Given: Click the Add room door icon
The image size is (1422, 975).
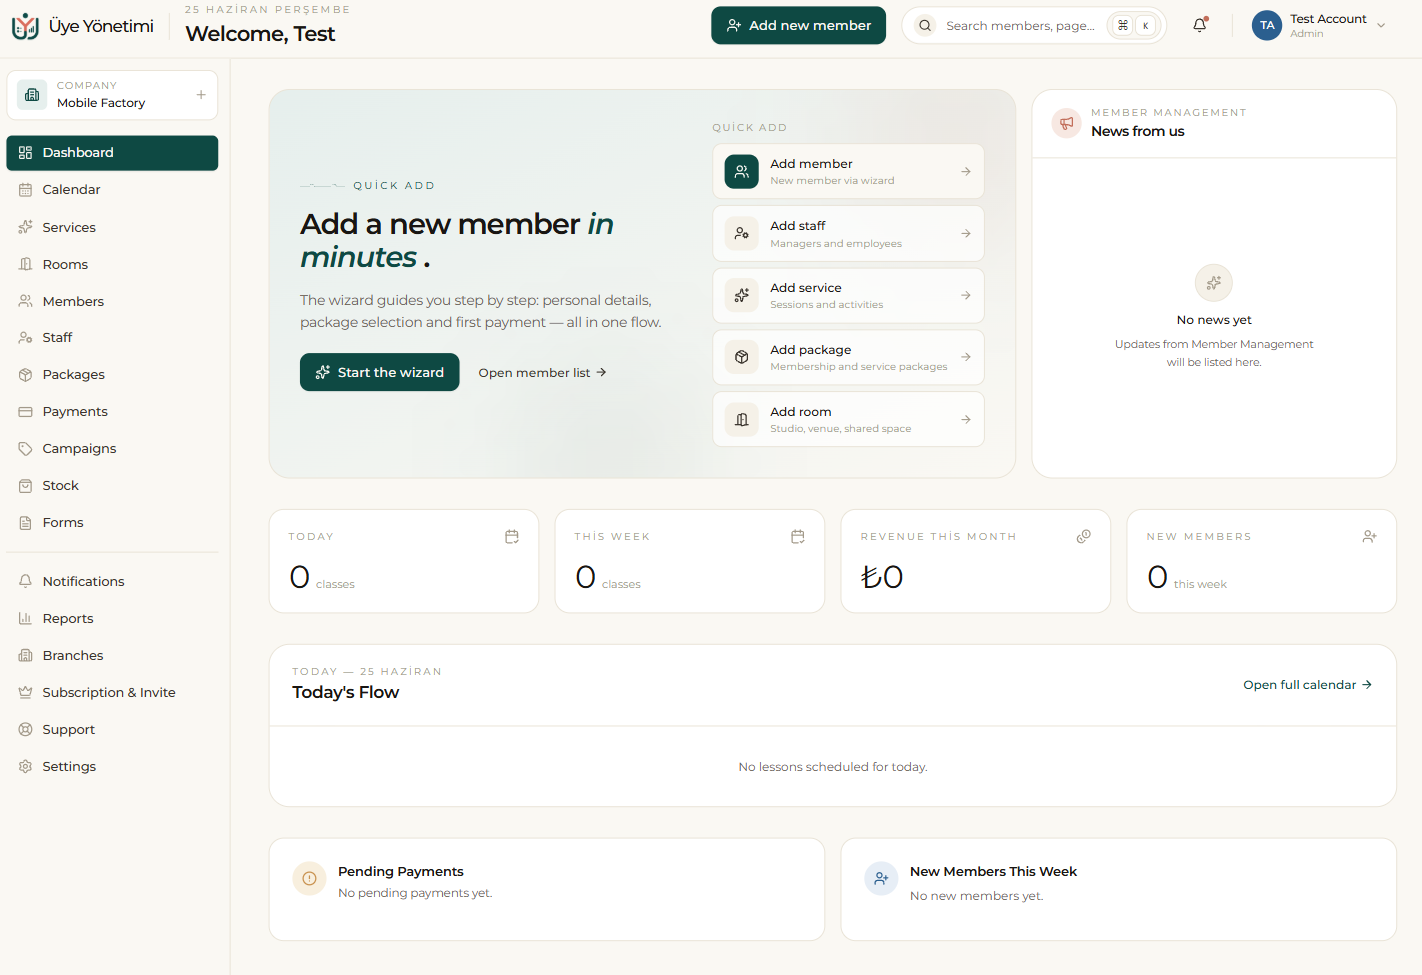Looking at the screenshot, I should pos(742,419).
